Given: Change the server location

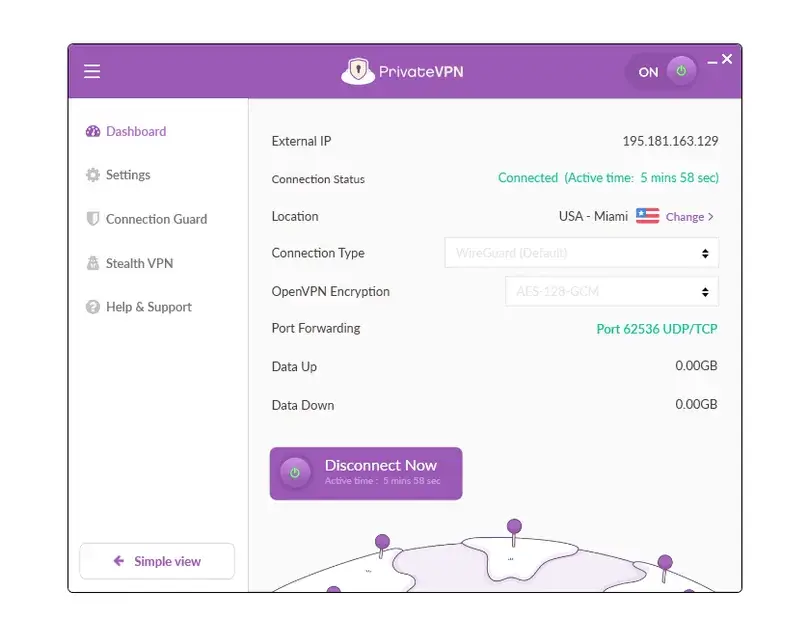Looking at the screenshot, I should (689, 217).
